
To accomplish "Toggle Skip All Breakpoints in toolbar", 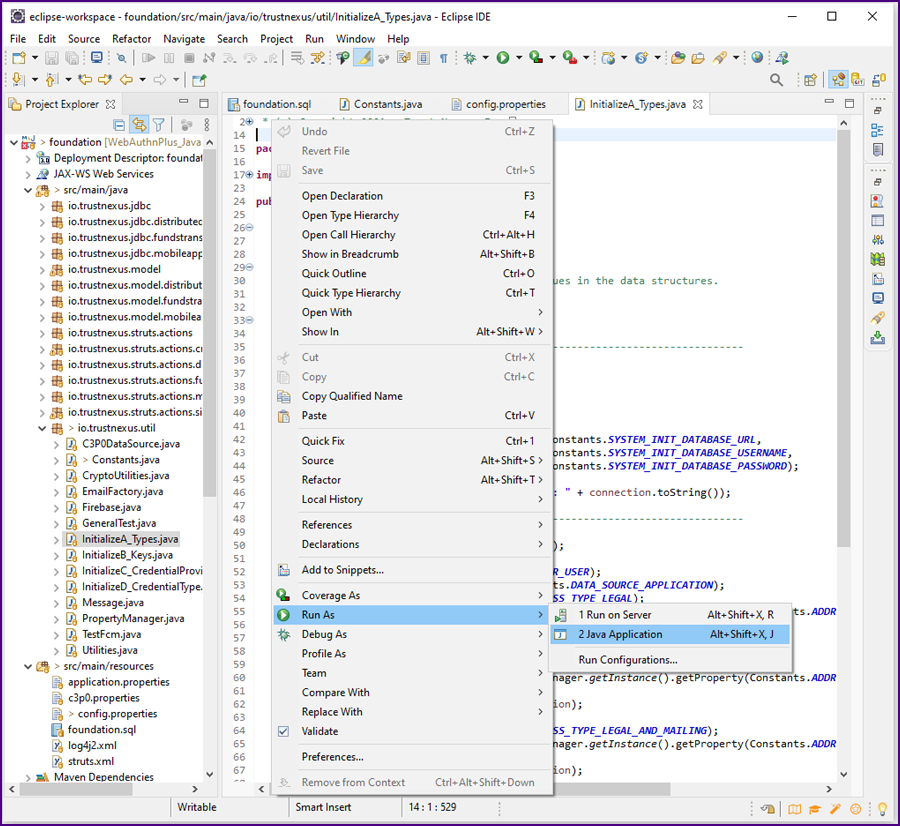I will (121, 58).
